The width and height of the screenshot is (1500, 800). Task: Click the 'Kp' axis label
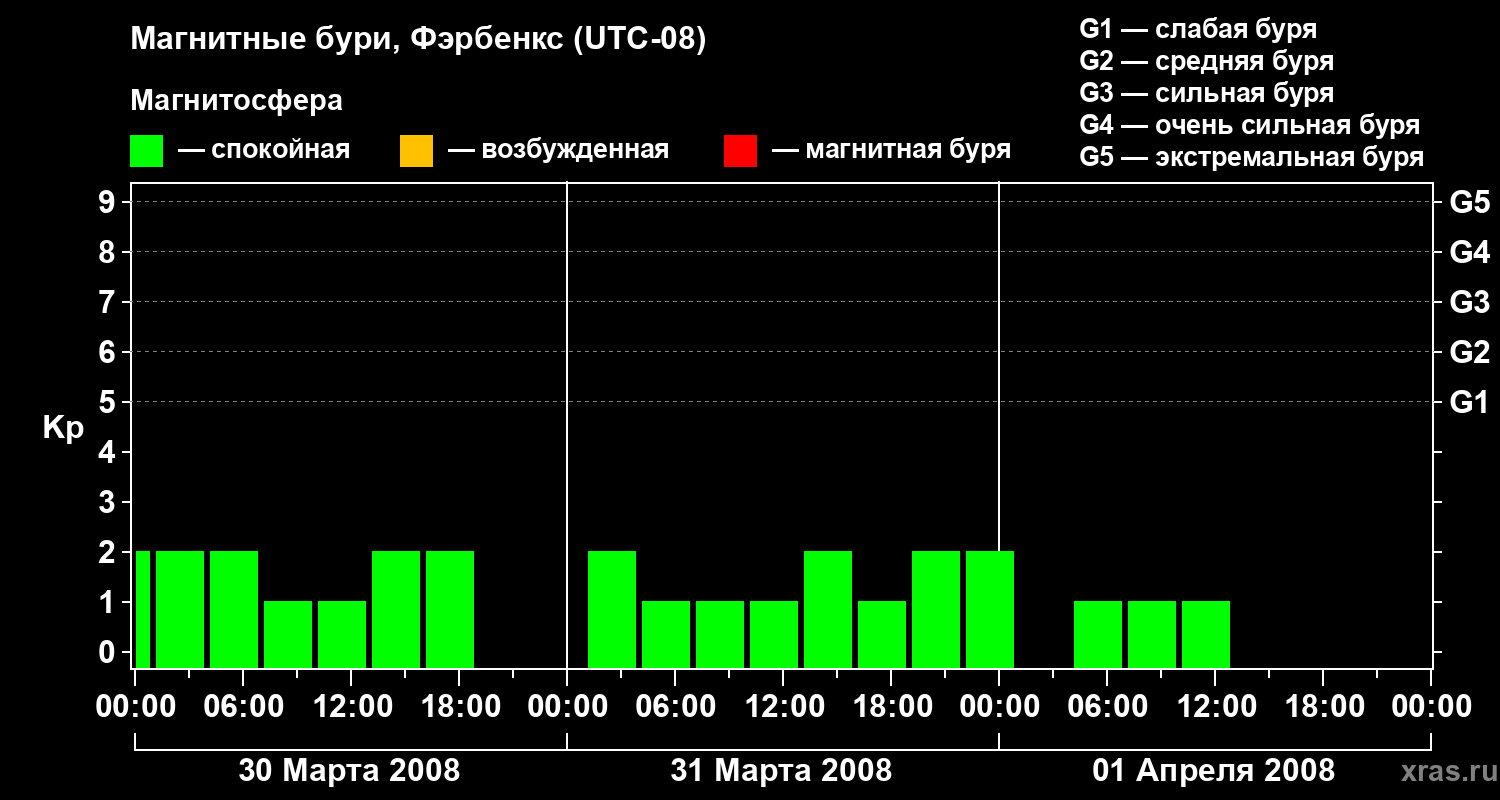pyautogui.click(x=63, y=427)
